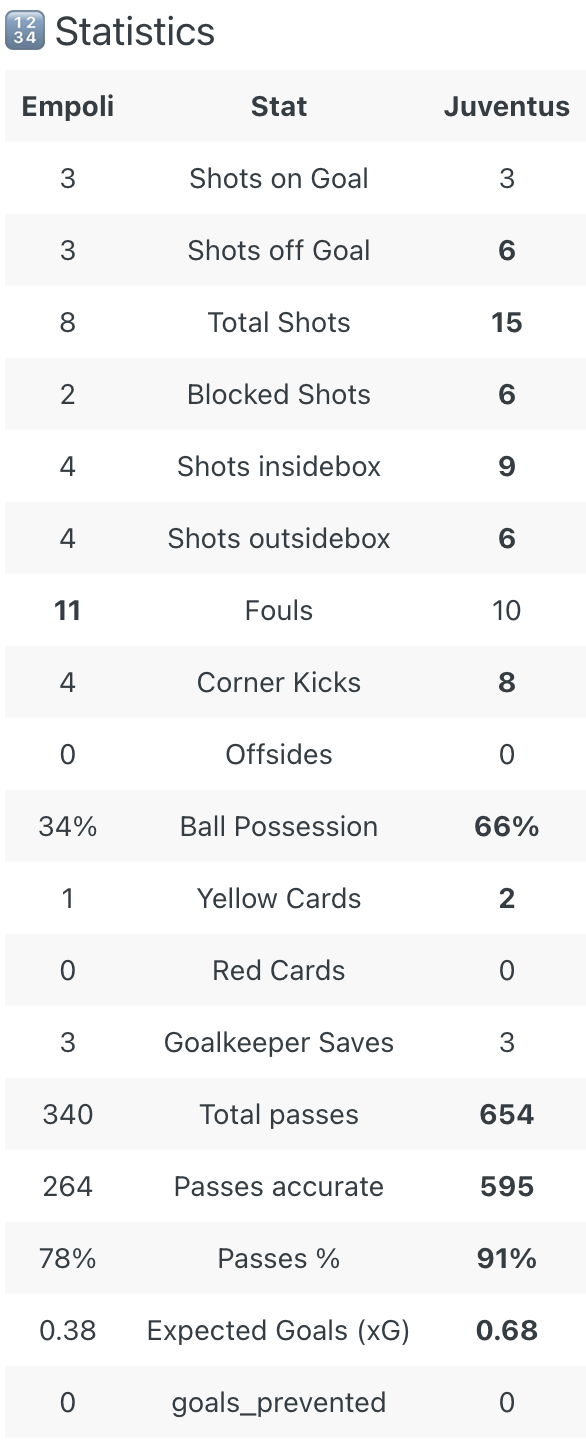Image resolution: width=586 pixels, height=1446 pixels.
Task: Select the Shots on Goal row label
Action: [279, 179]
